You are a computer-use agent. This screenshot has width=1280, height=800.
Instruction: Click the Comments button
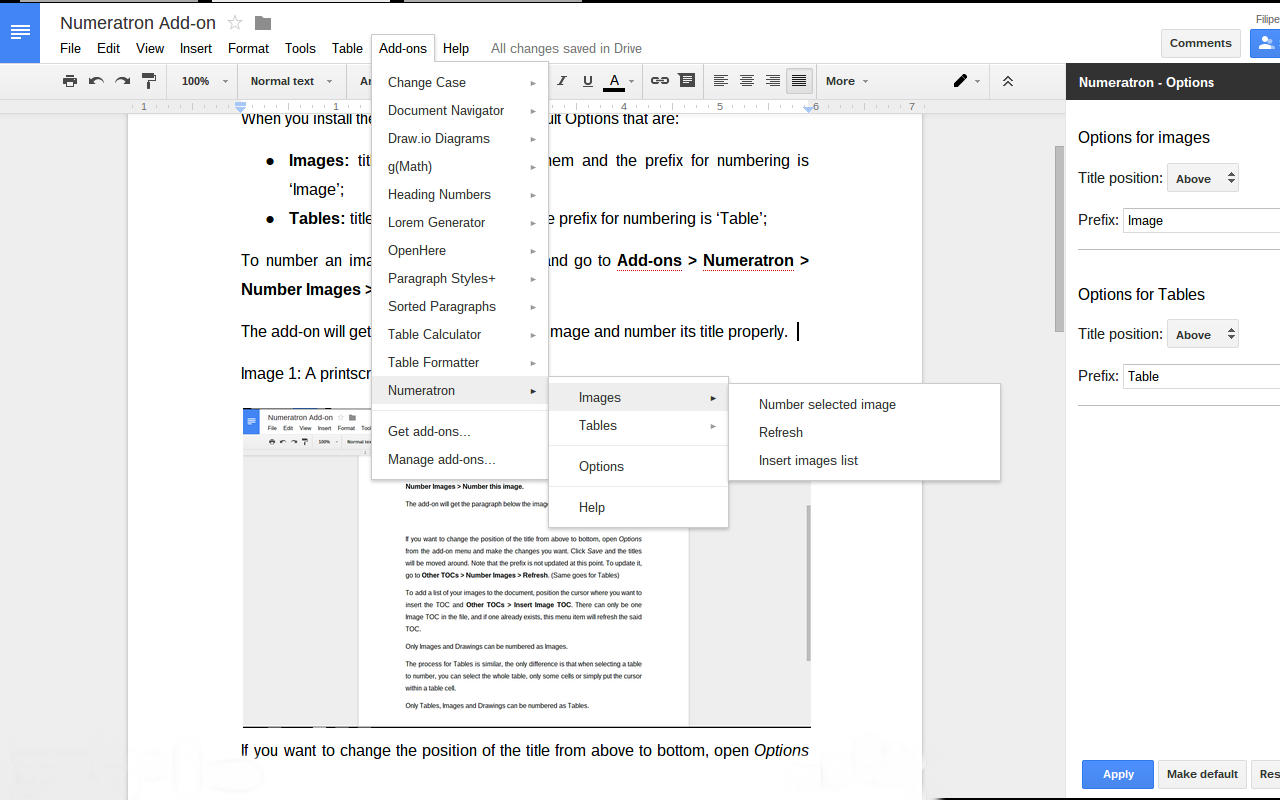pos(1200,43)
